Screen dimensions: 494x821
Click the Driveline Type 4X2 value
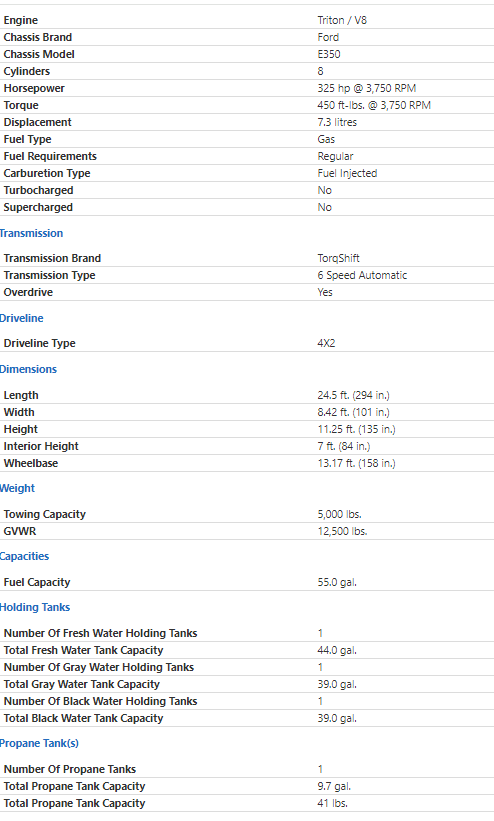[326, 343]
